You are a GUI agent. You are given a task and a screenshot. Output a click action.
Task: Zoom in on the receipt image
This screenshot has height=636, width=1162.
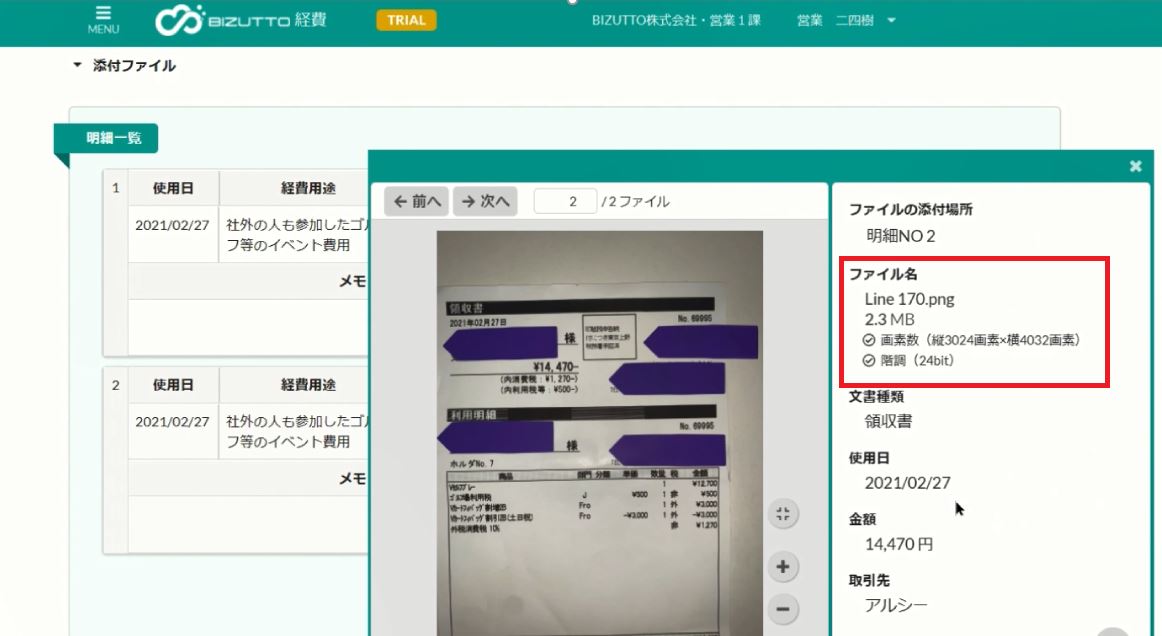click(x=782, y=567)
